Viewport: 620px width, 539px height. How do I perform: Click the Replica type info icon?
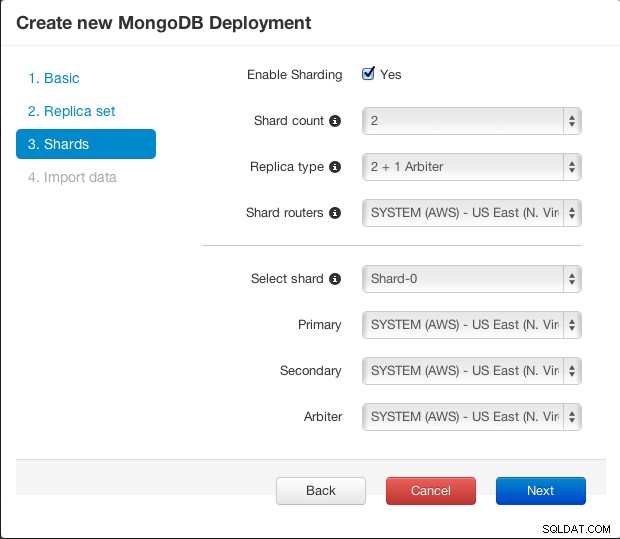pos(335,167)
